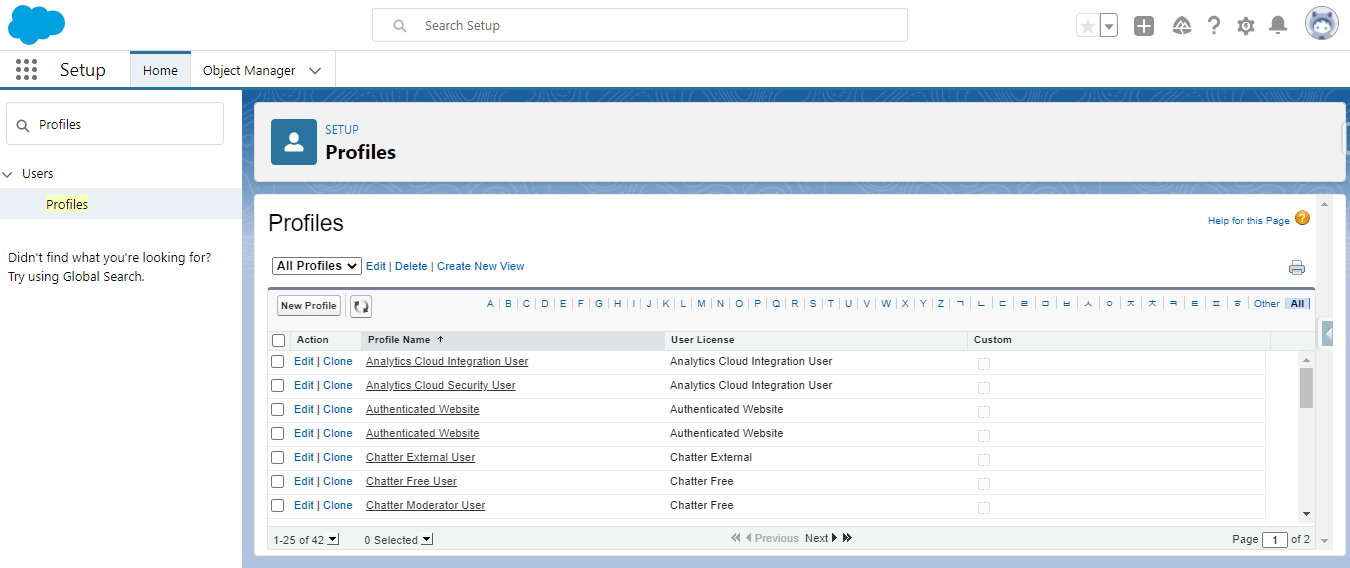This screenshot has height=568, width=1350.
Task: Select Profiles in the setup tree
Action: (67, 204)
